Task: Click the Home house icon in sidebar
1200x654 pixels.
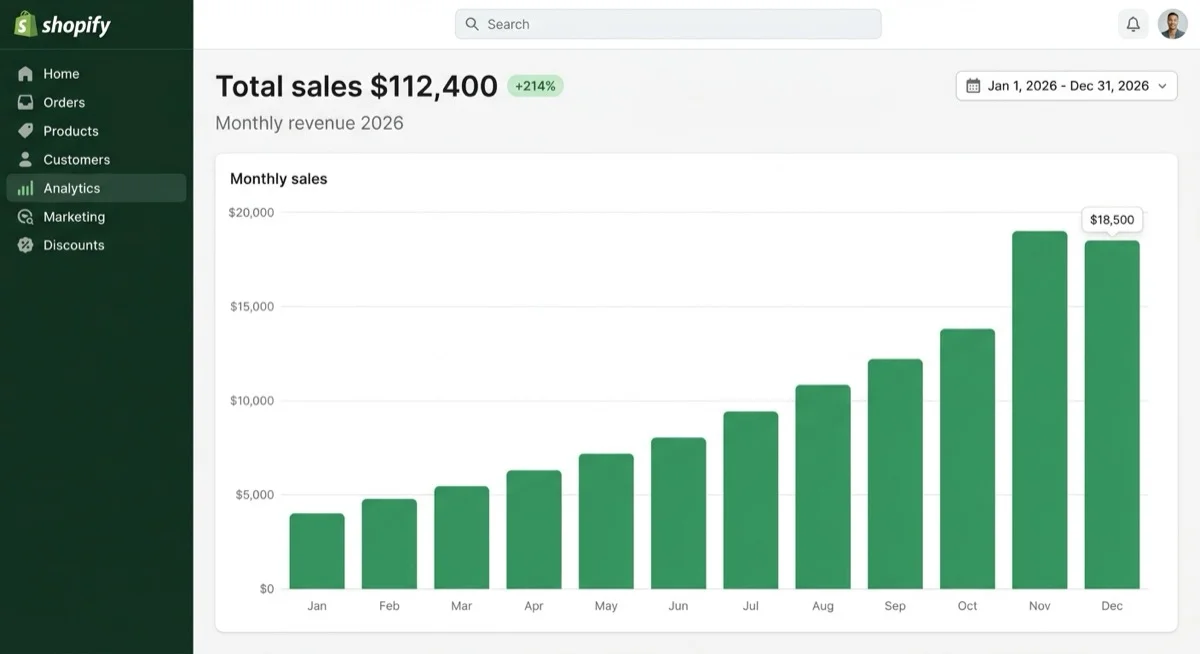Action: pos(26,74)
